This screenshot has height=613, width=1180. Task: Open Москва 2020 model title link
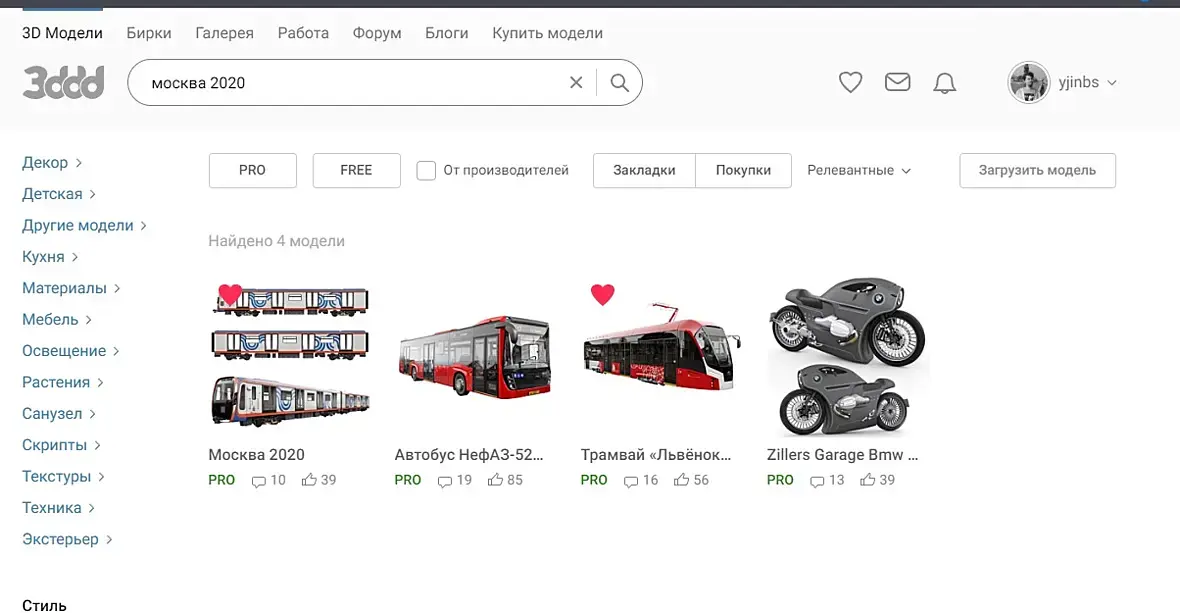[x=257, y=455]
